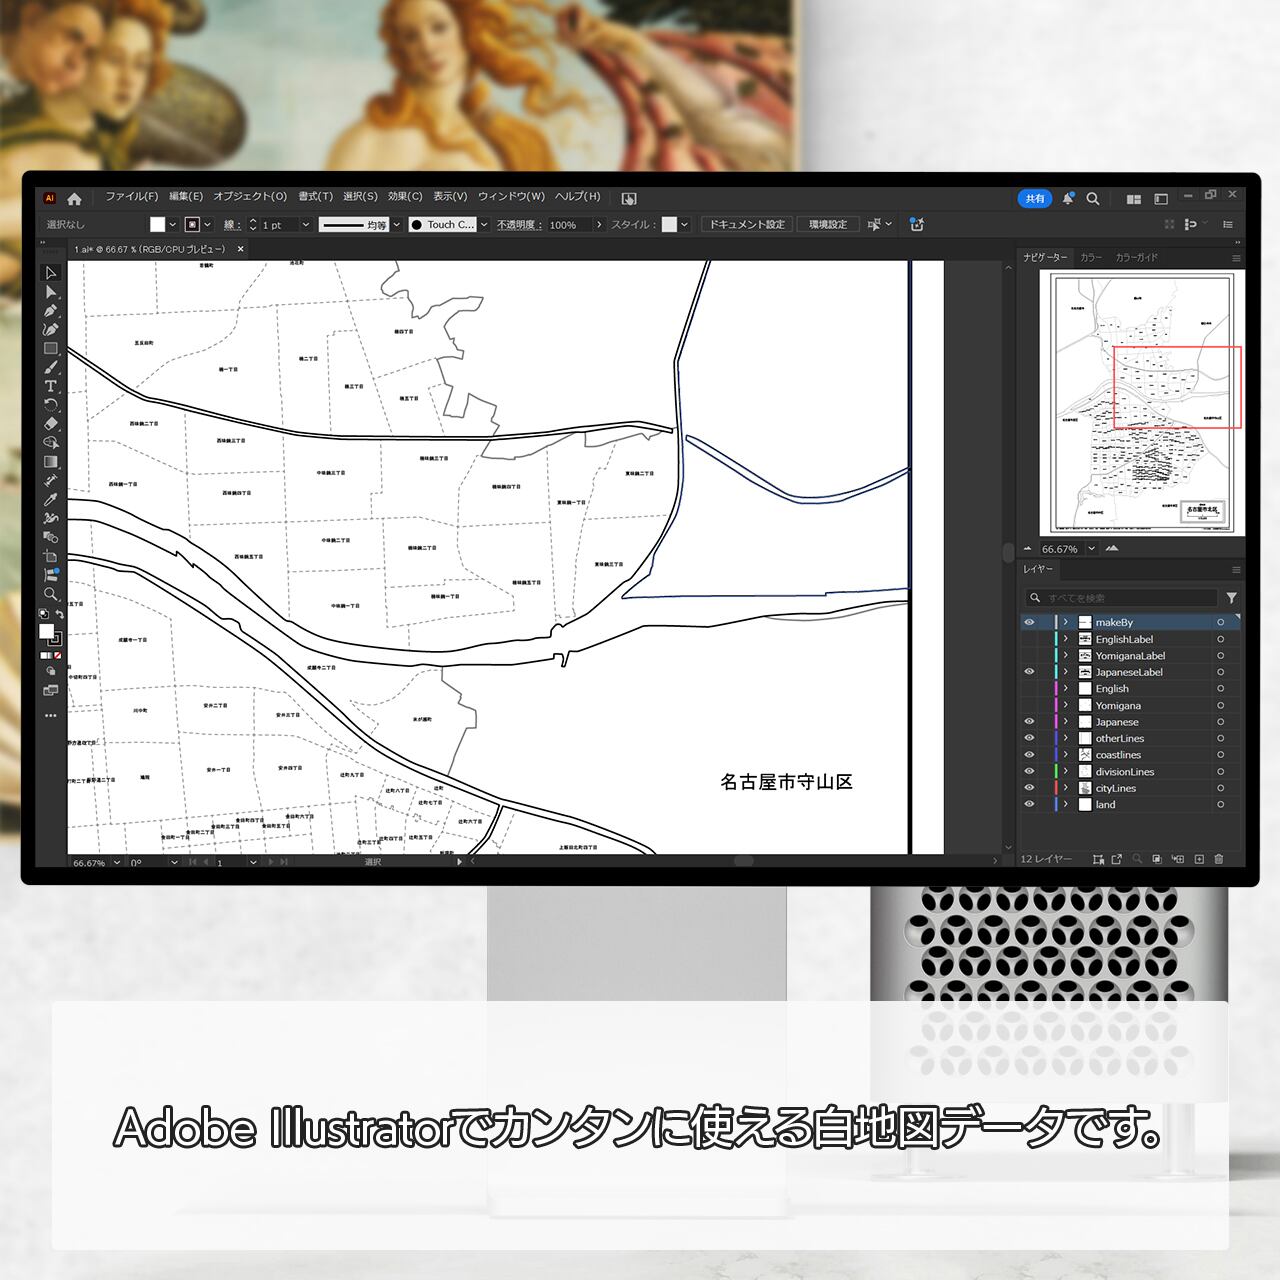Select the Rectangle tool
Screen dimensions: 1280x1280
[x=50, y=349]
